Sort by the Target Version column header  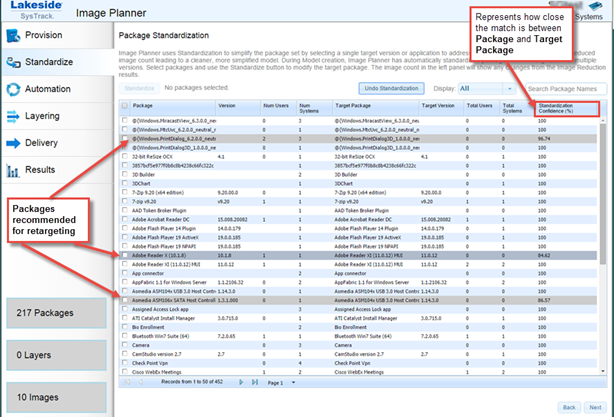tap(441, 108)
